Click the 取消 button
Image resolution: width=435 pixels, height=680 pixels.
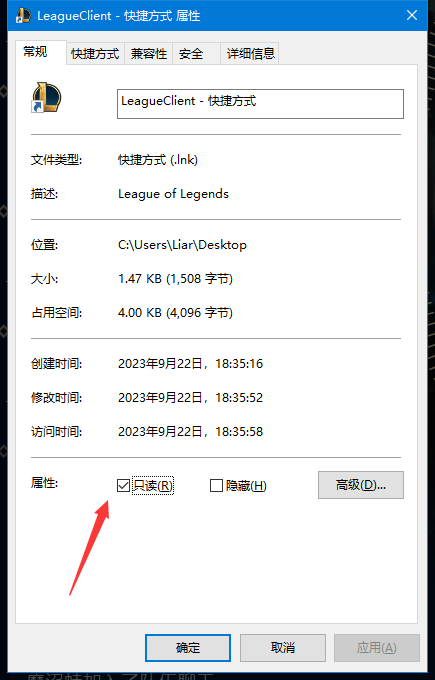(283, 648)
